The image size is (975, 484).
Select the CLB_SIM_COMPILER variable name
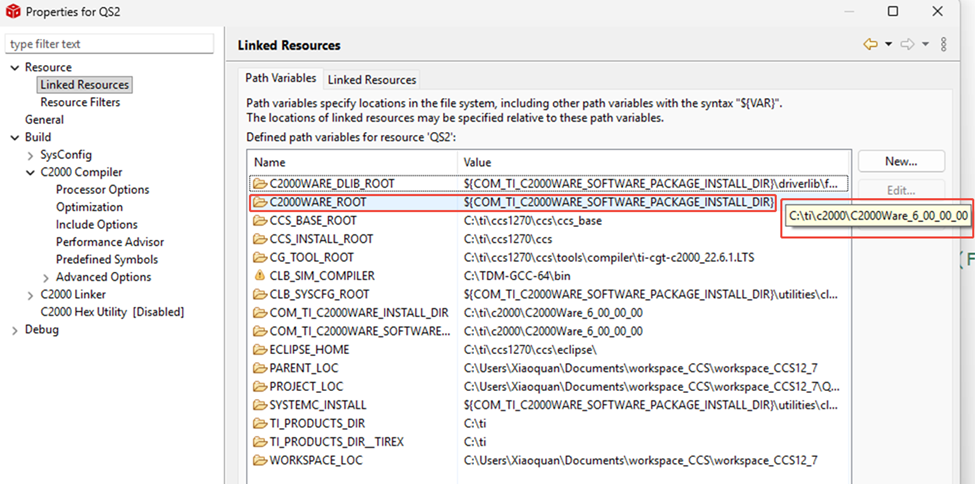pos(322,276)
